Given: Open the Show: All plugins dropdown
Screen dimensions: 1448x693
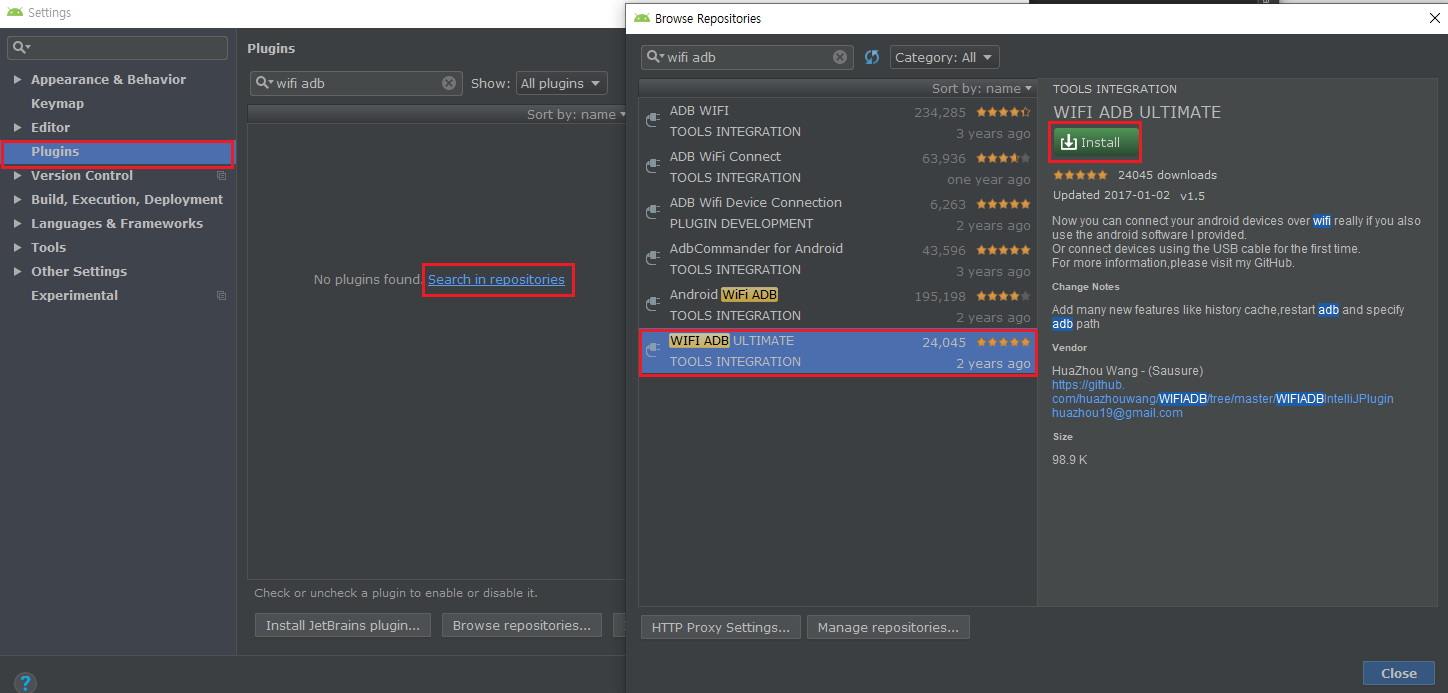Looking at the screenshot, I should coord(561,83).
